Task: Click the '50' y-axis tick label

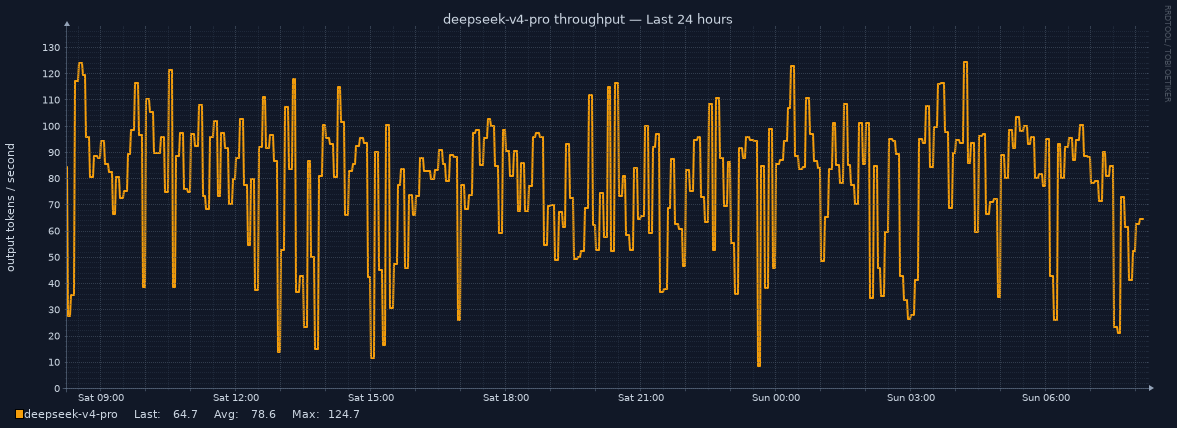Action: point(55,258)
